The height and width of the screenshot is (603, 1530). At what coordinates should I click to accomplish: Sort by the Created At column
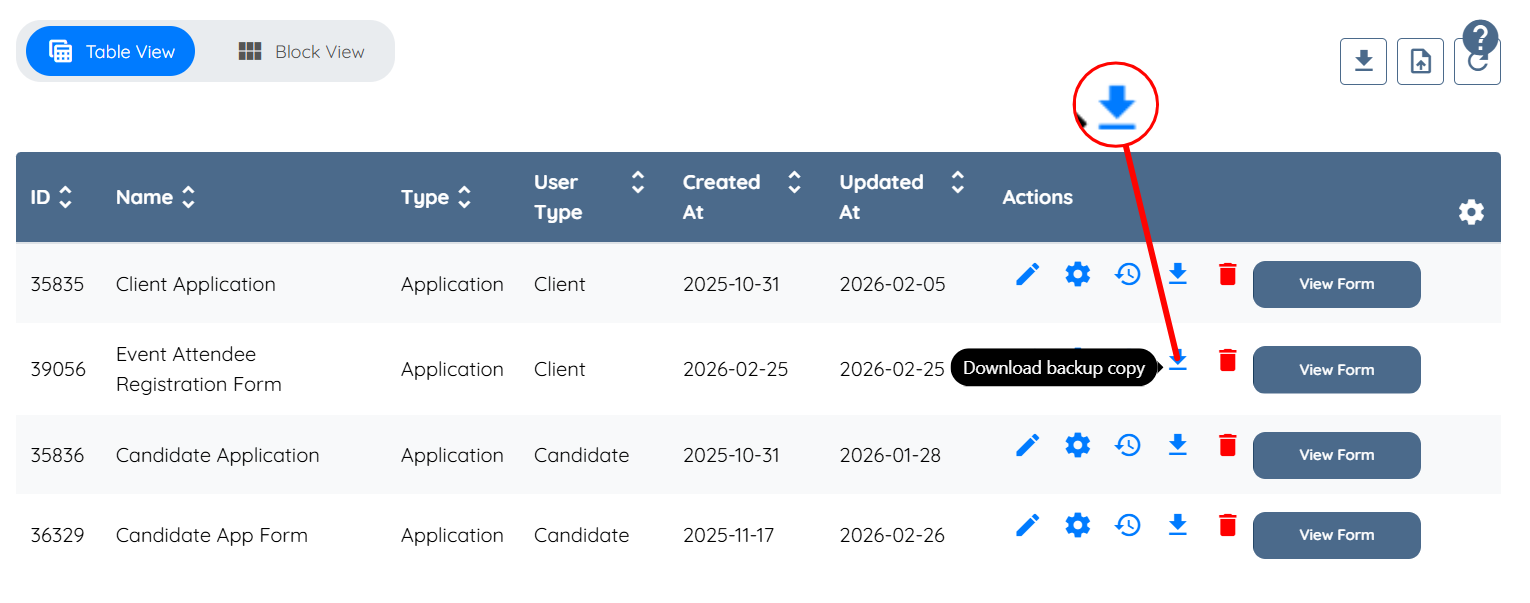(794, 182)
